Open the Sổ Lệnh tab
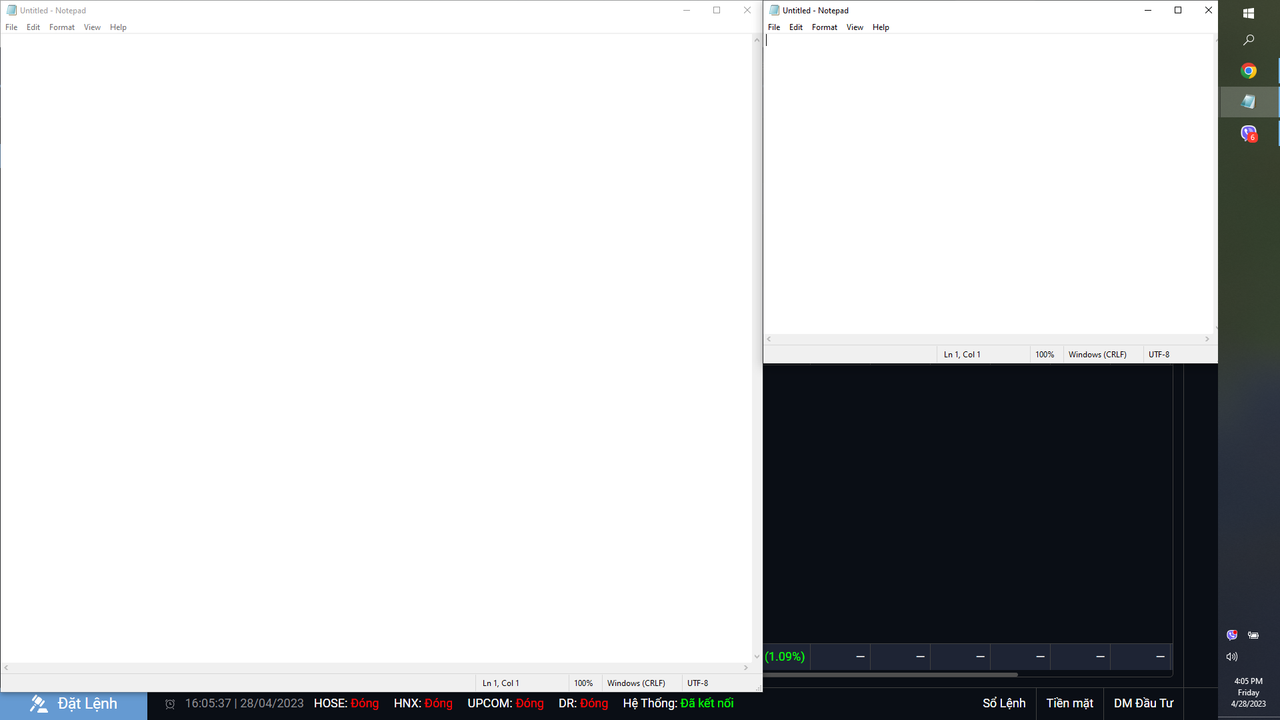1280x720 pixels. click(x=1004, y=704)
